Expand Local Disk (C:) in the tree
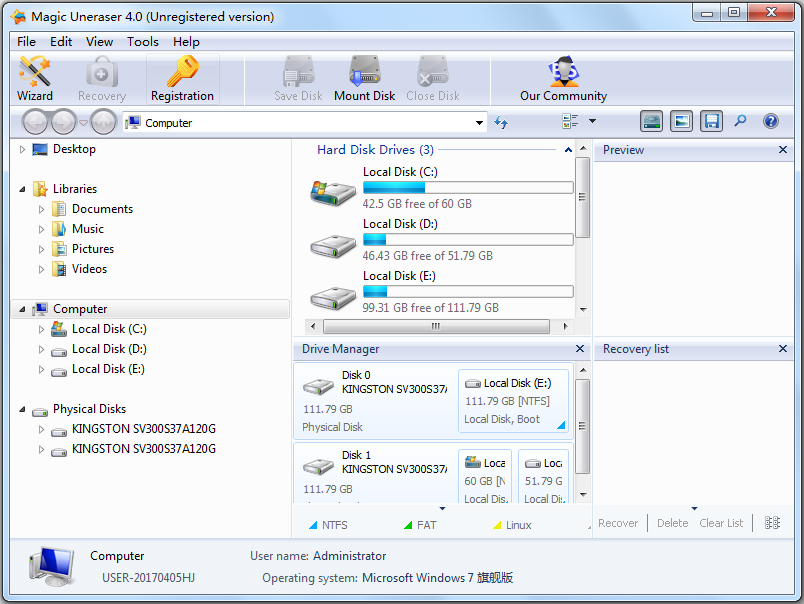Screen dimensions: 804x604 point(42,329)
